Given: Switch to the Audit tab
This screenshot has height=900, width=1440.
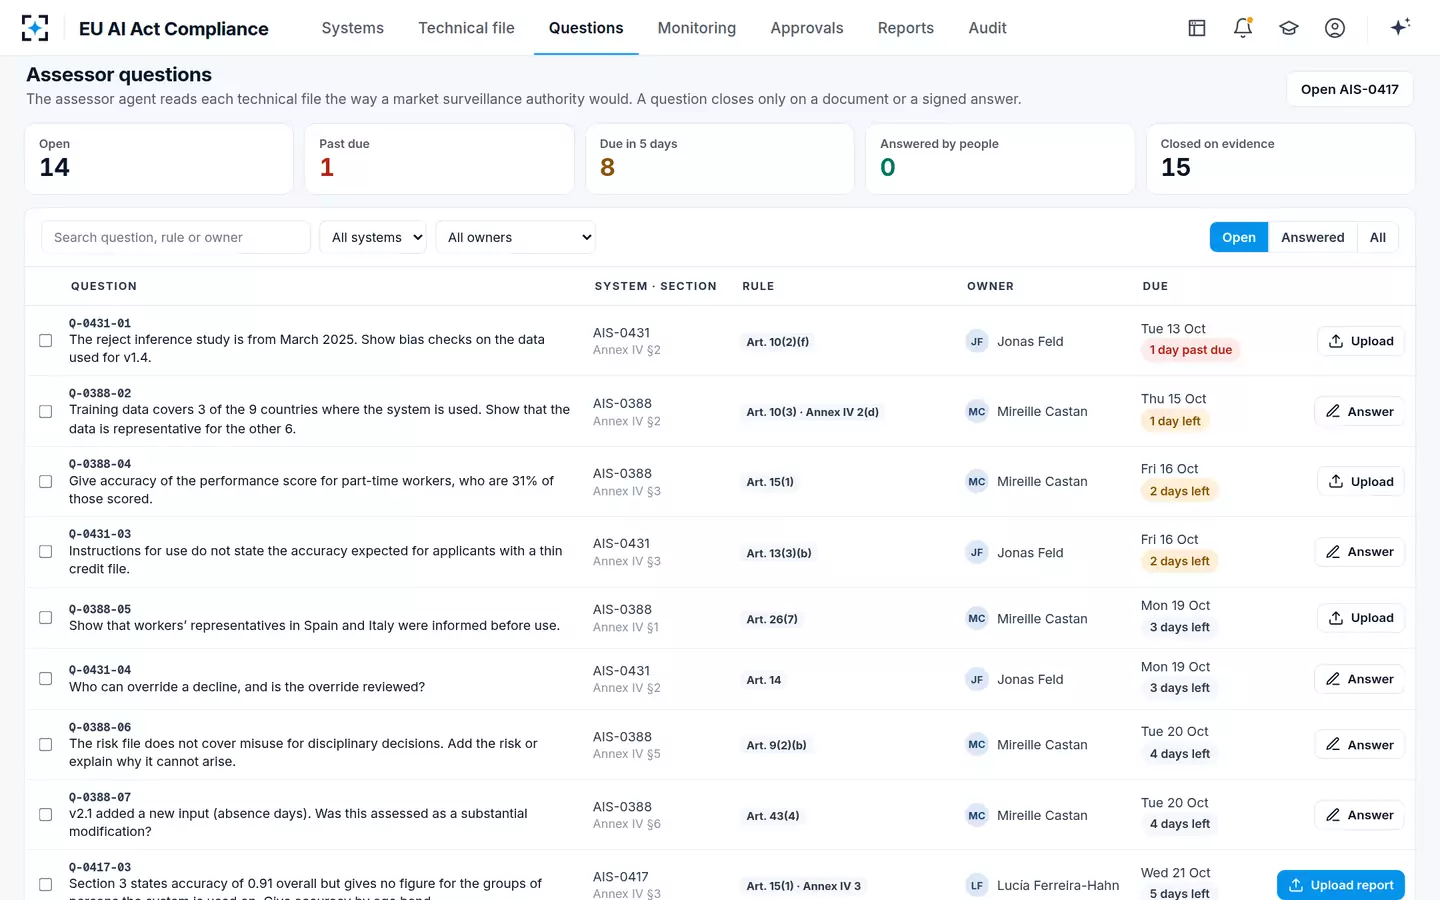Looking at the screenshot, I should point(988,28).
